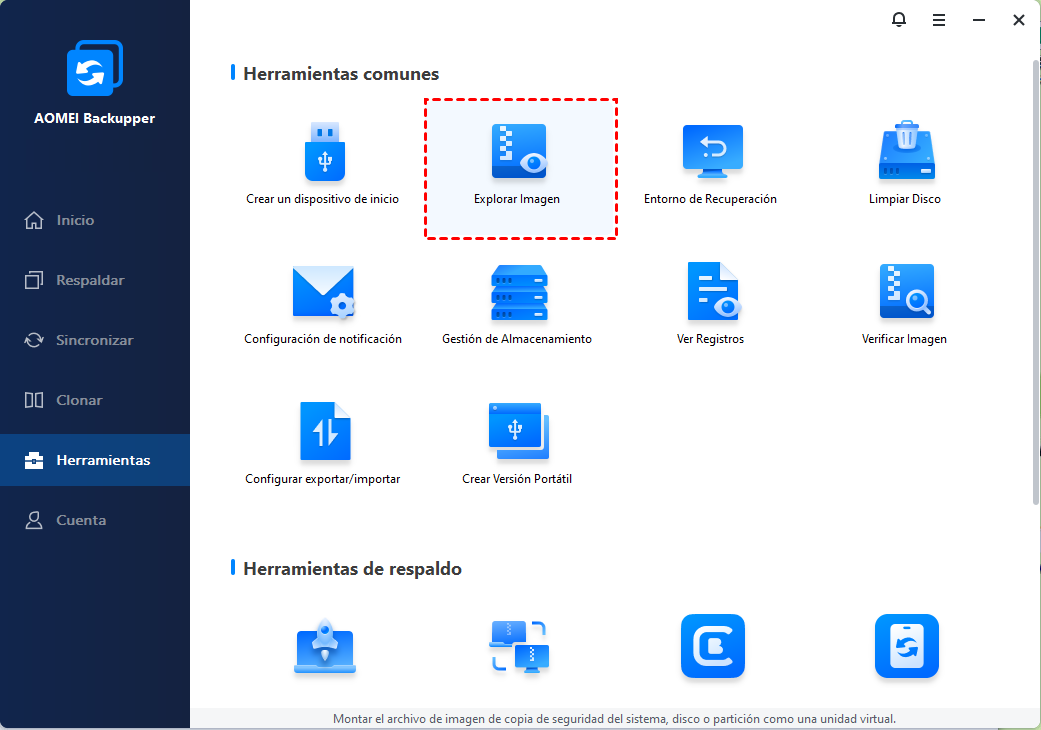Open the notifications bell icon
Screen dimensions: 1041x730
pyautogui.click(x=899, y=20)
